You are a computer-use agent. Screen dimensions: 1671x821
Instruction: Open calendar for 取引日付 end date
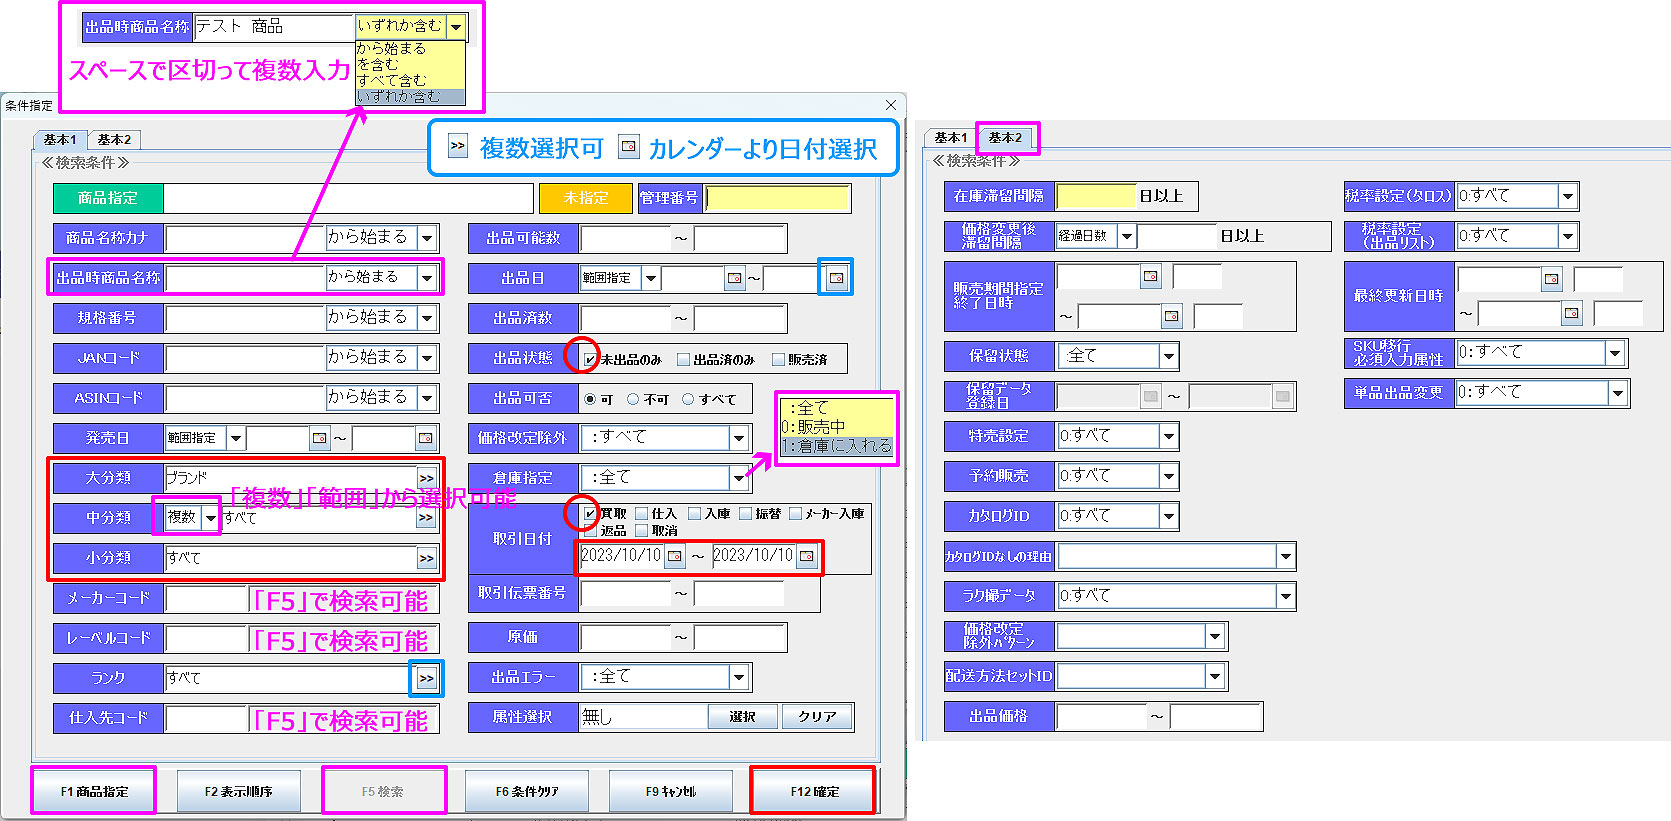click(807, 556)
